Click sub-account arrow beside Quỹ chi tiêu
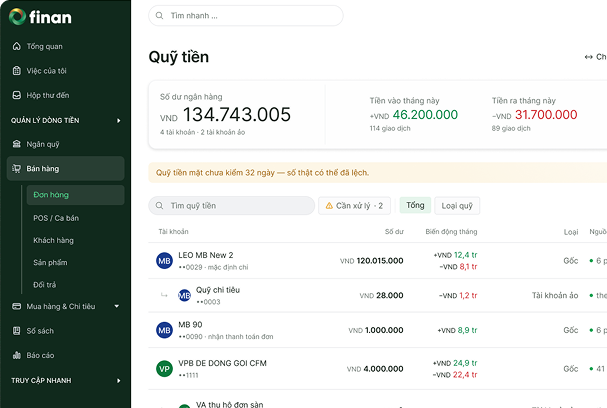This screenshot has height=408, width=607. (164, 295)
